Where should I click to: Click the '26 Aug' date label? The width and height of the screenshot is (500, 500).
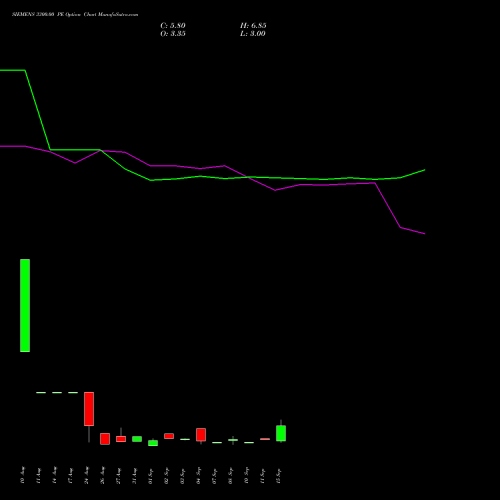102,476
